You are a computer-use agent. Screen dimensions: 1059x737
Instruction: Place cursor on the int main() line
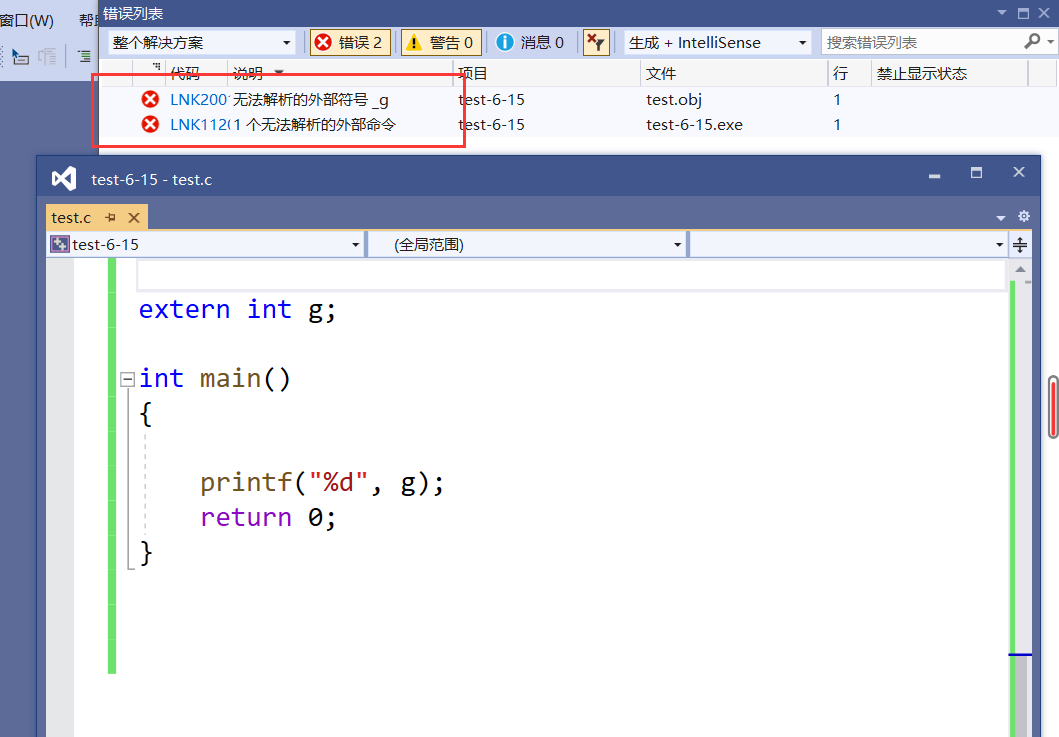215,378
